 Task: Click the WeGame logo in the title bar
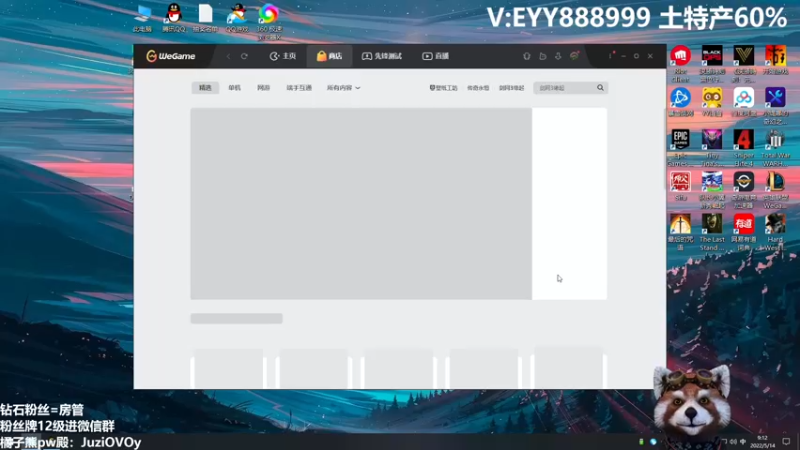point(170,56)
